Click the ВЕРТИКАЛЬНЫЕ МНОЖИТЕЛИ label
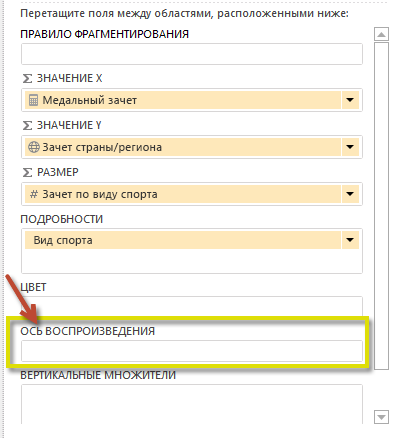This screenshot has height=438, width=405. pyautogui.click(x=98, y=375)
